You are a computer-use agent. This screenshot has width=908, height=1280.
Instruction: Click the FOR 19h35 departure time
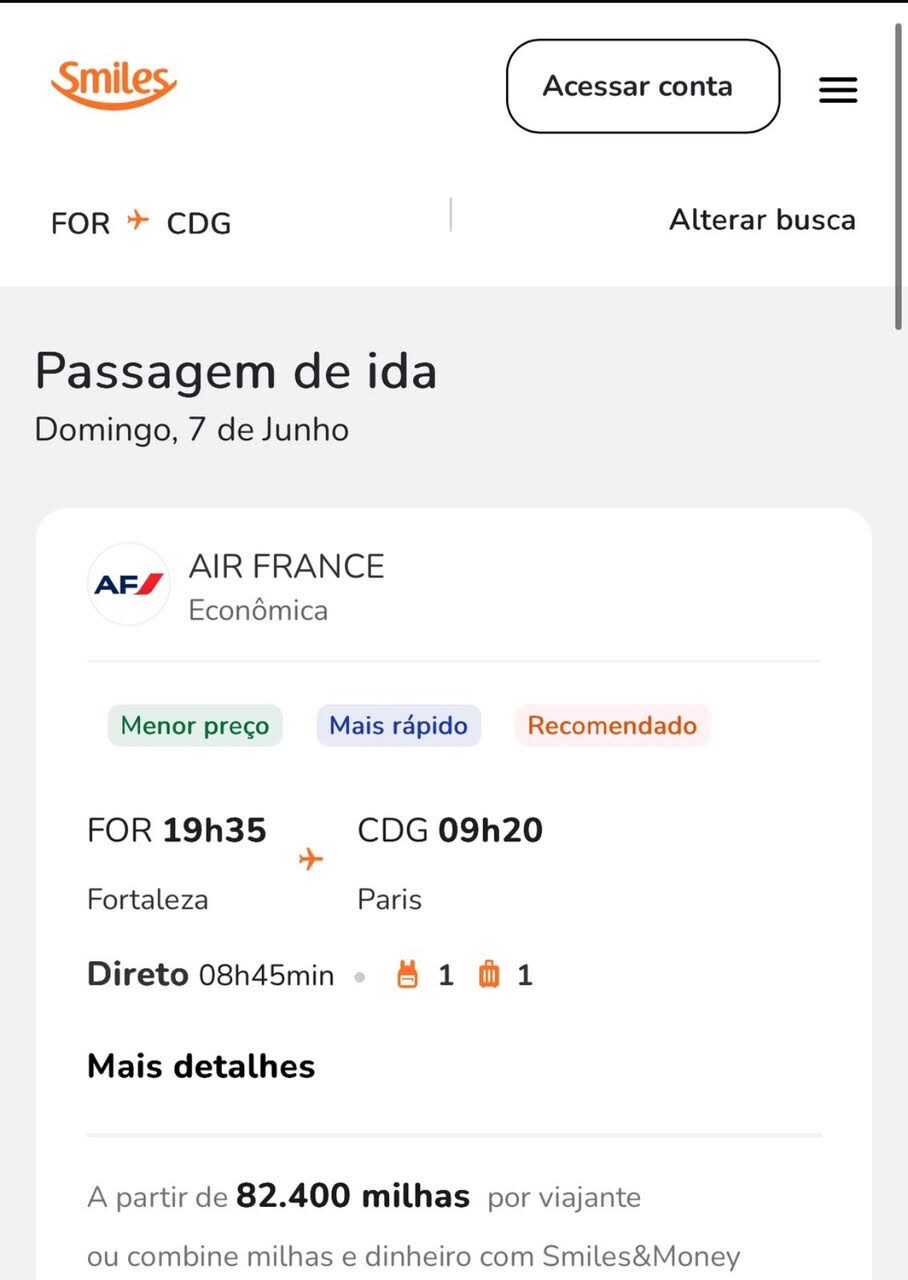[177, 831]
